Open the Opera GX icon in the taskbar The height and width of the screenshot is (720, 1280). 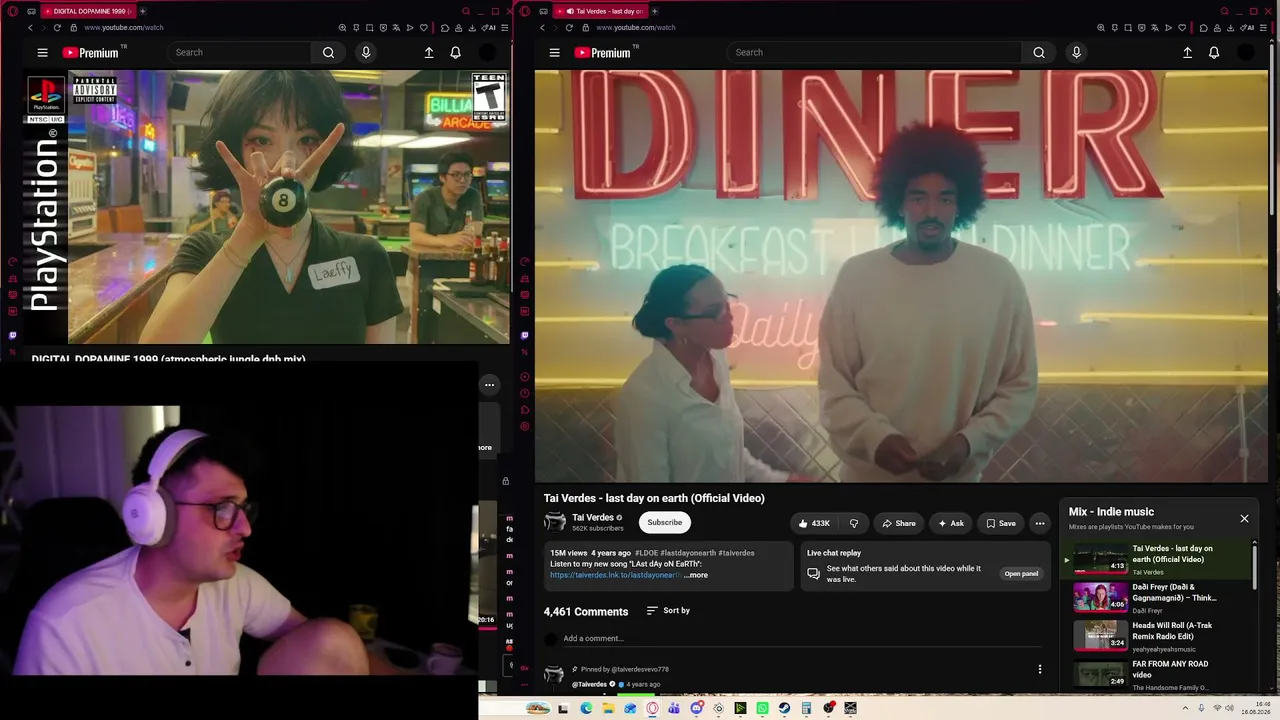pos(652,708)
